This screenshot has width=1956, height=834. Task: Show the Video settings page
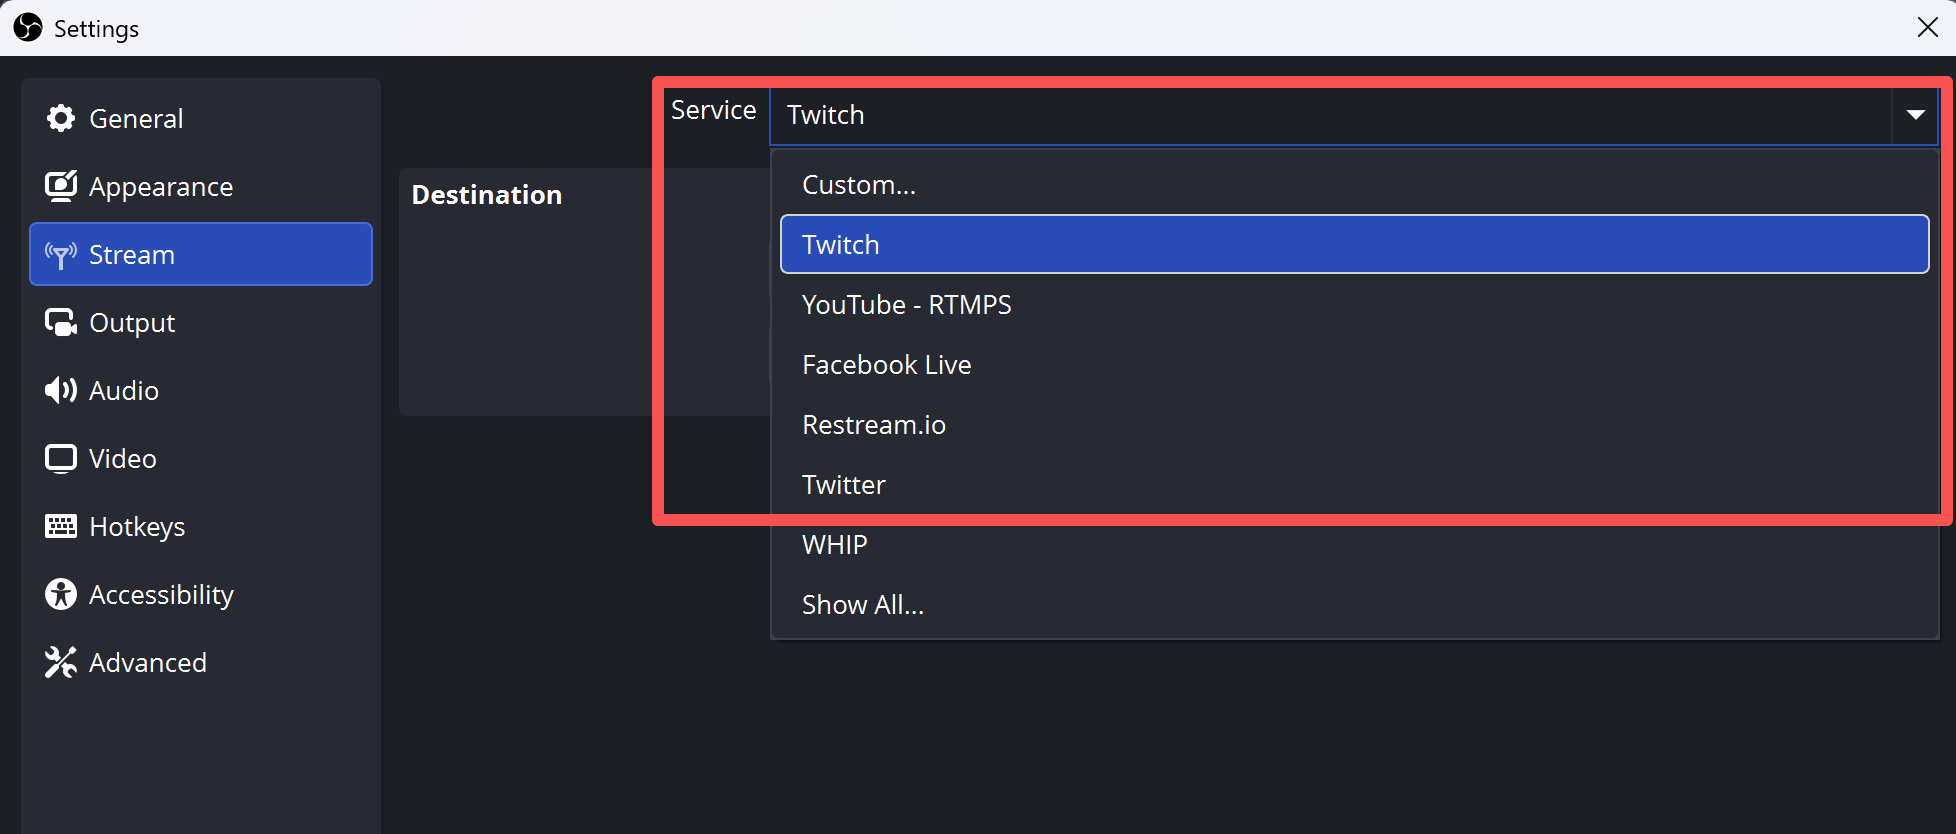[201, 458]
